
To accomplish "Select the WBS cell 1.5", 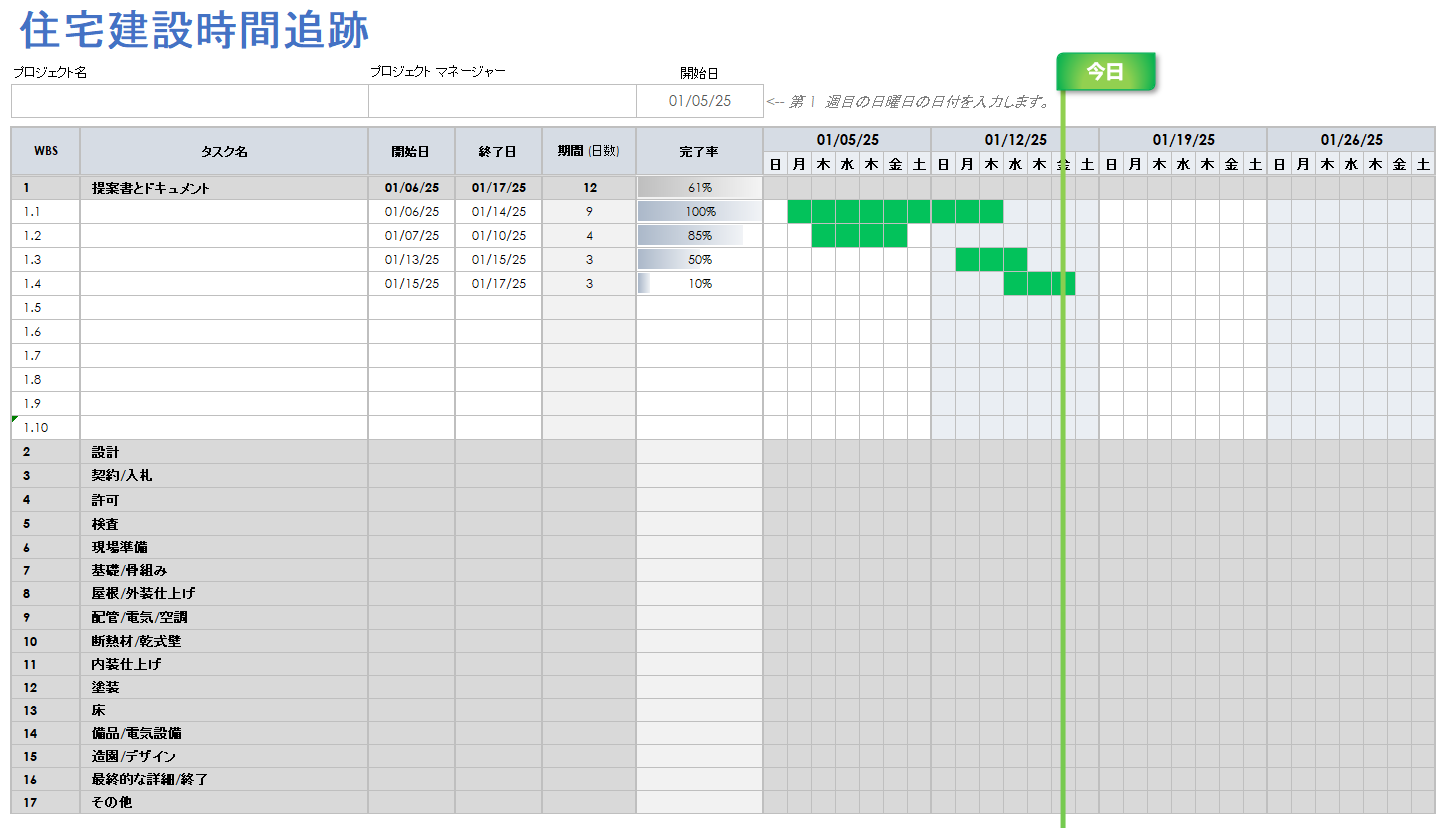I will click(x=46, y=308).
